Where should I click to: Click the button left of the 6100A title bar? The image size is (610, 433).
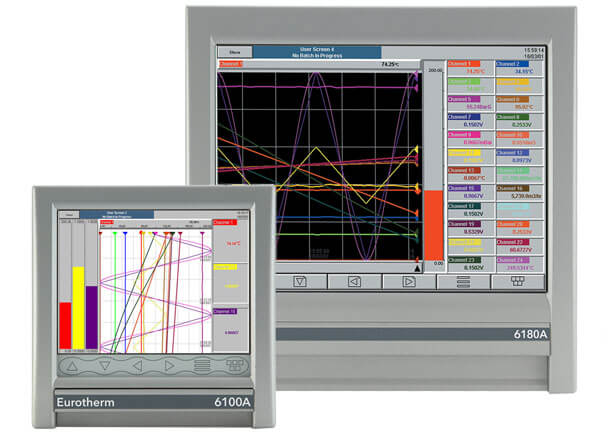pos(69,215)
